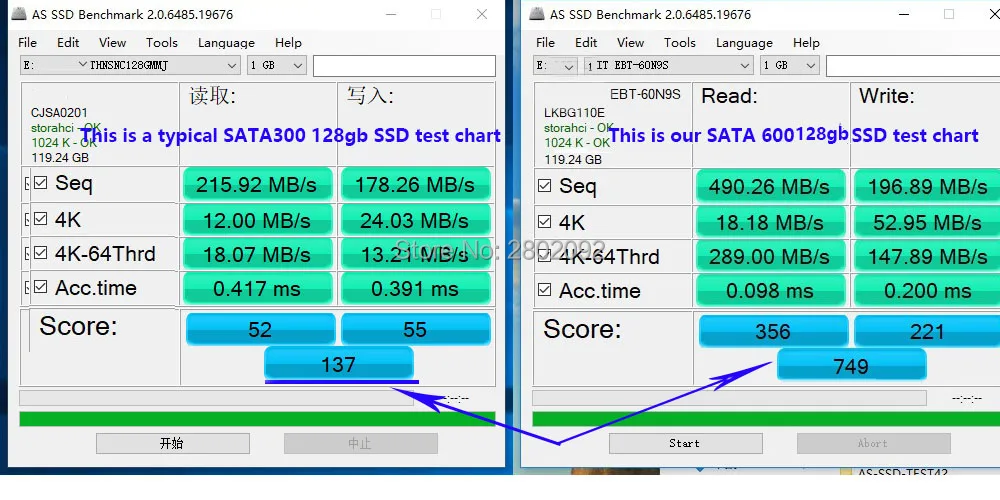Click the Start button in the right window
Viewport: 1000px width, 500px height.
coord(686,443)
